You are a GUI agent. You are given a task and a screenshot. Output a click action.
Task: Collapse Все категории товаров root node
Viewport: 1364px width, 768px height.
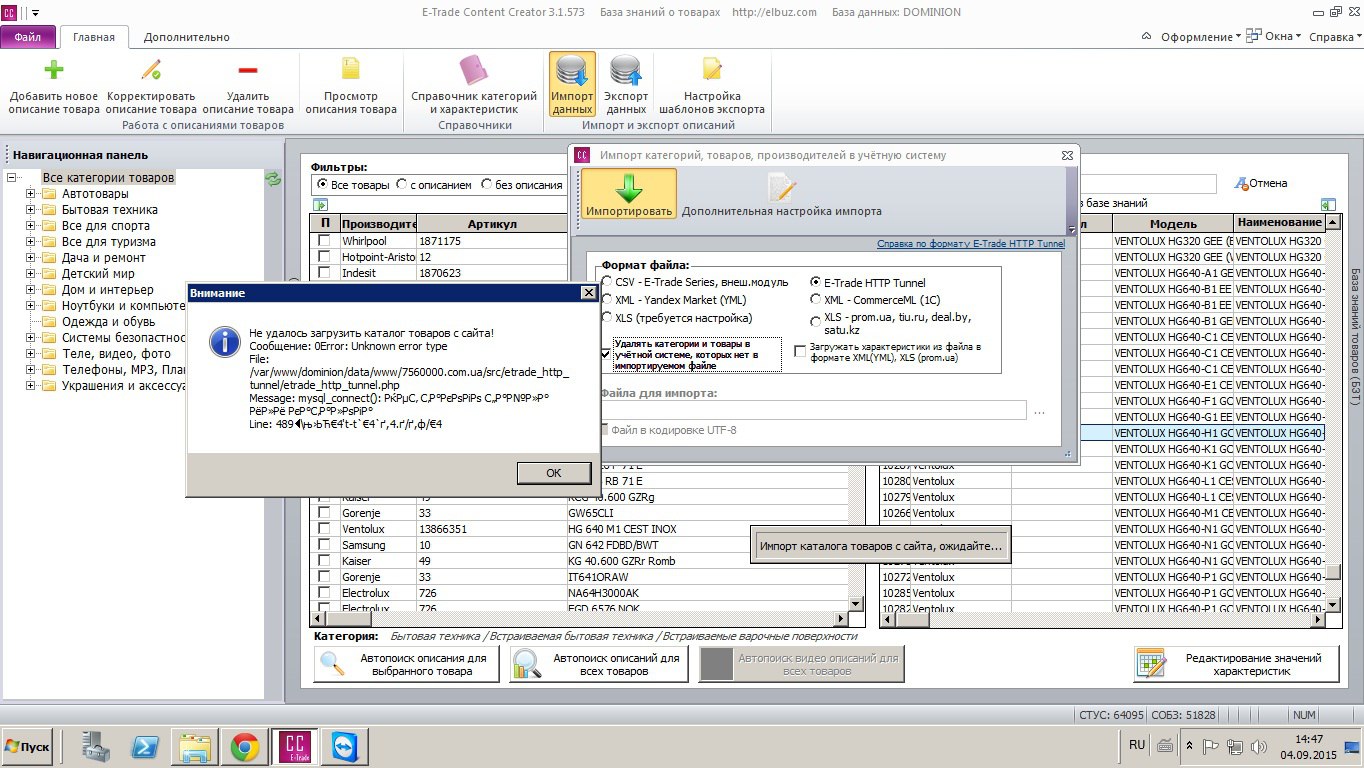[12, 178]
